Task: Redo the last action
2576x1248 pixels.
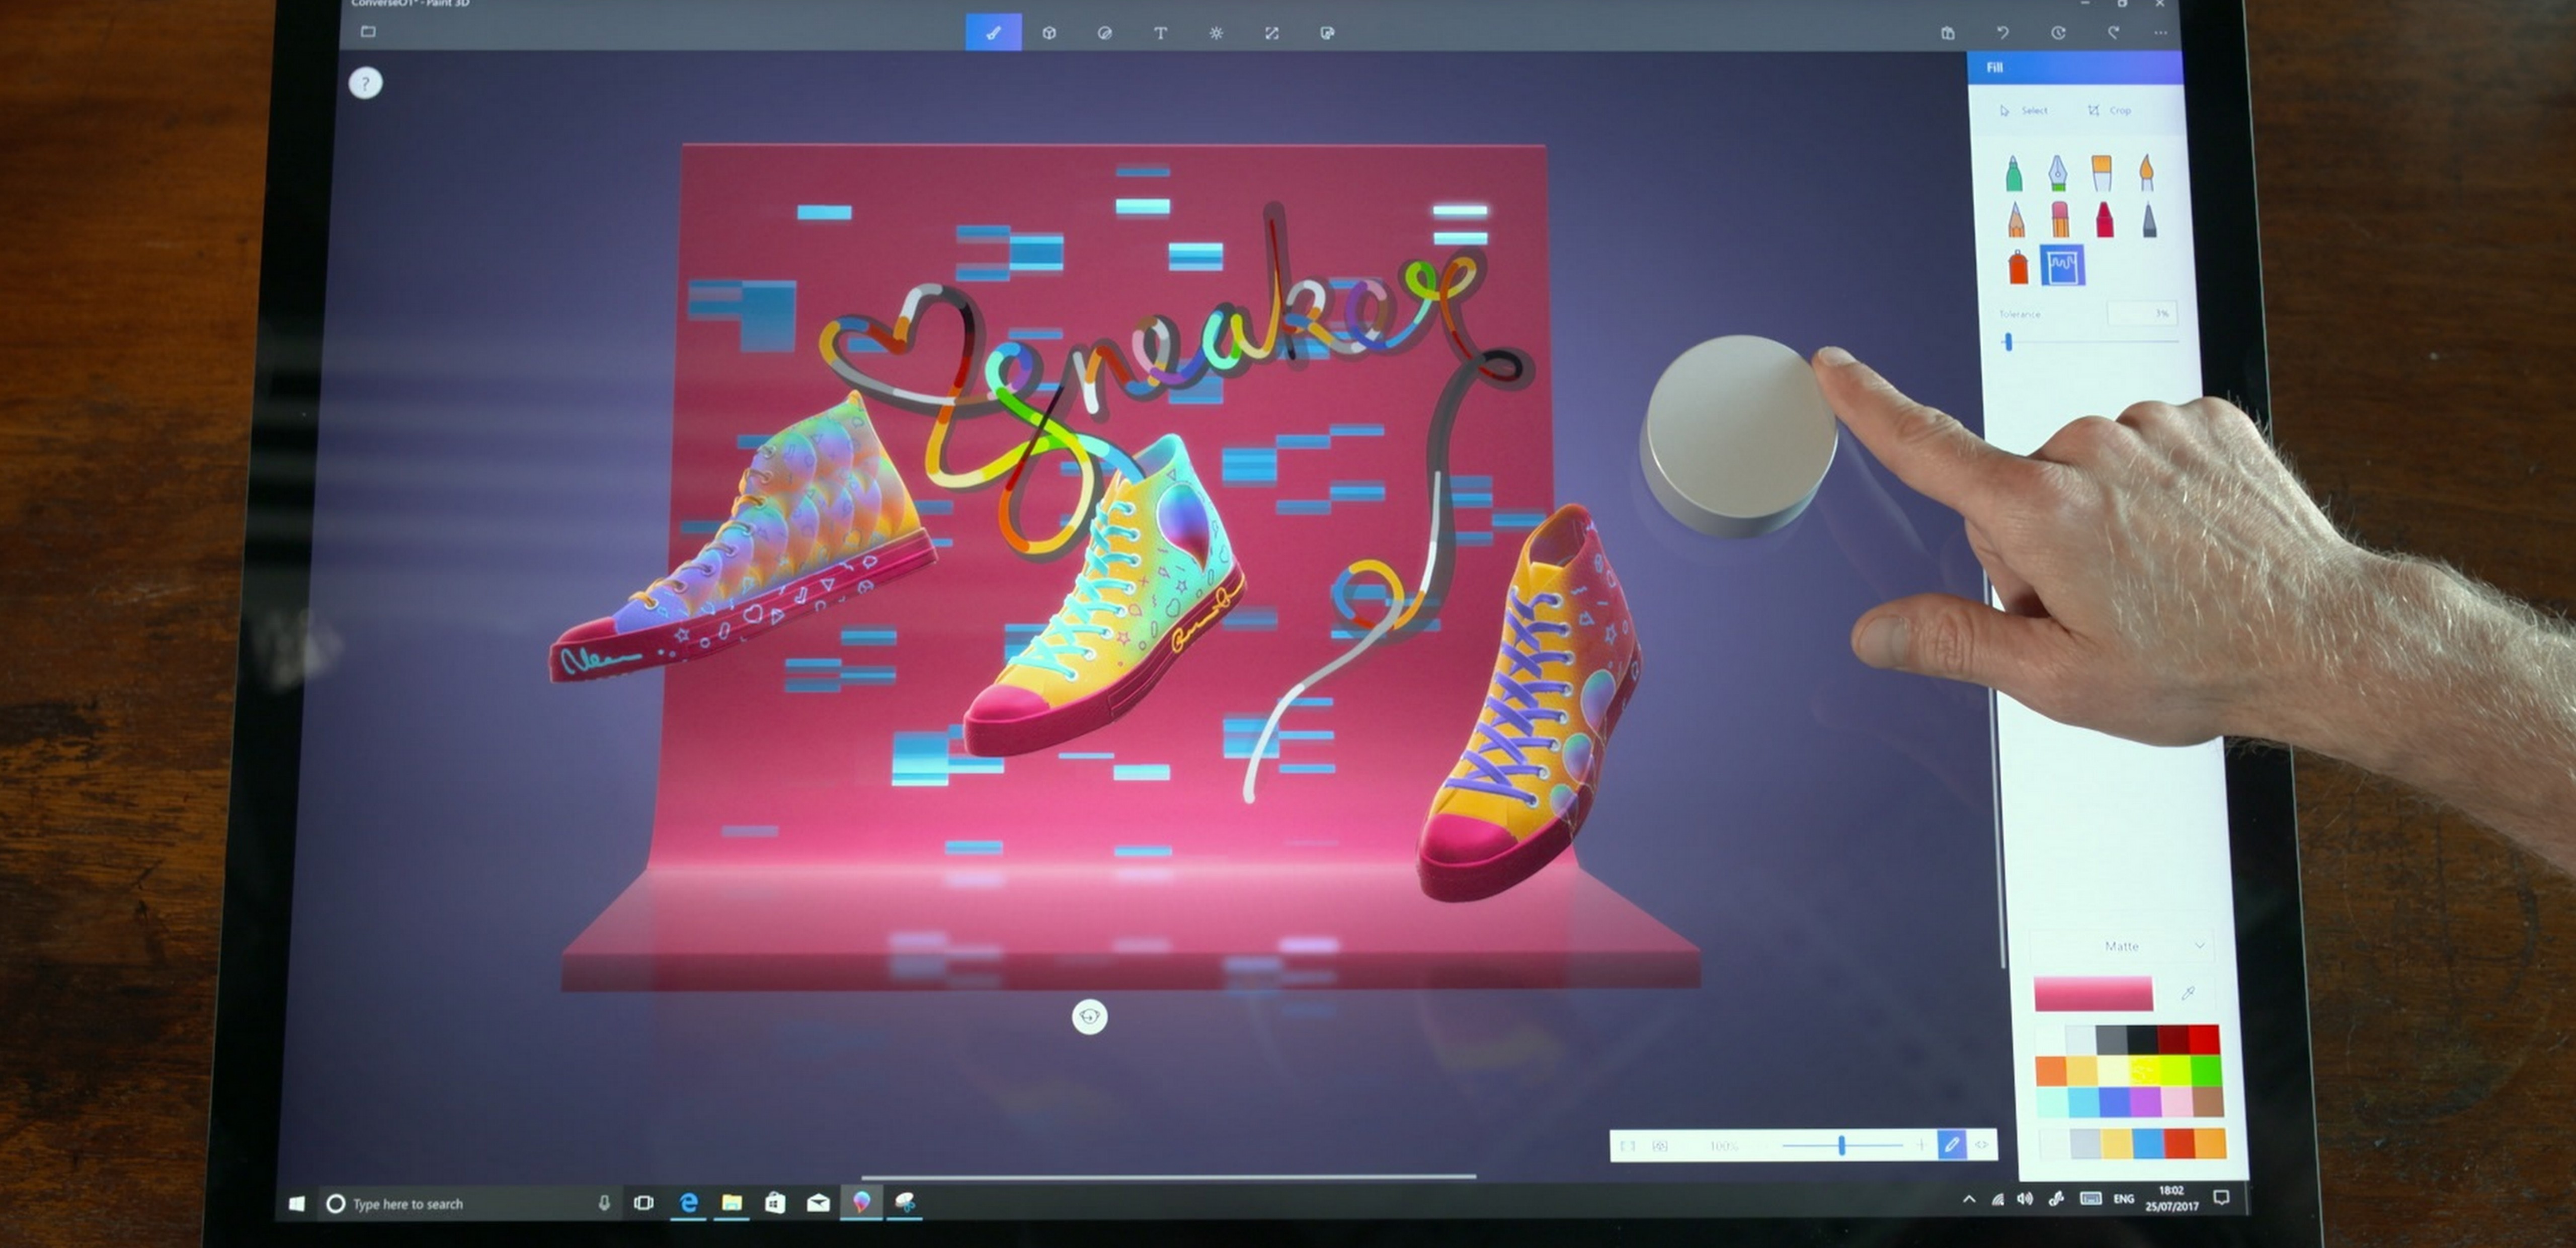Action: point(2113,33)
